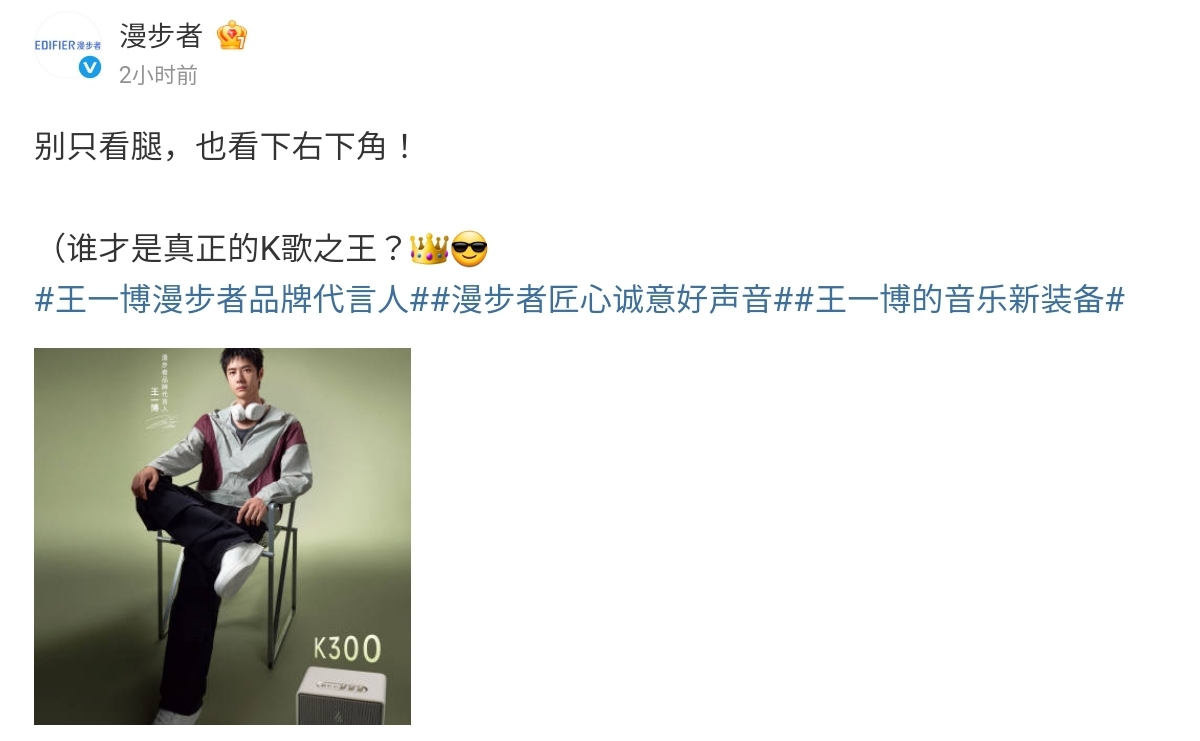Click the blue verified badge on avatar
This screenshot has width=1200, height=741.
pyautogui.click(x=90, y=67)
